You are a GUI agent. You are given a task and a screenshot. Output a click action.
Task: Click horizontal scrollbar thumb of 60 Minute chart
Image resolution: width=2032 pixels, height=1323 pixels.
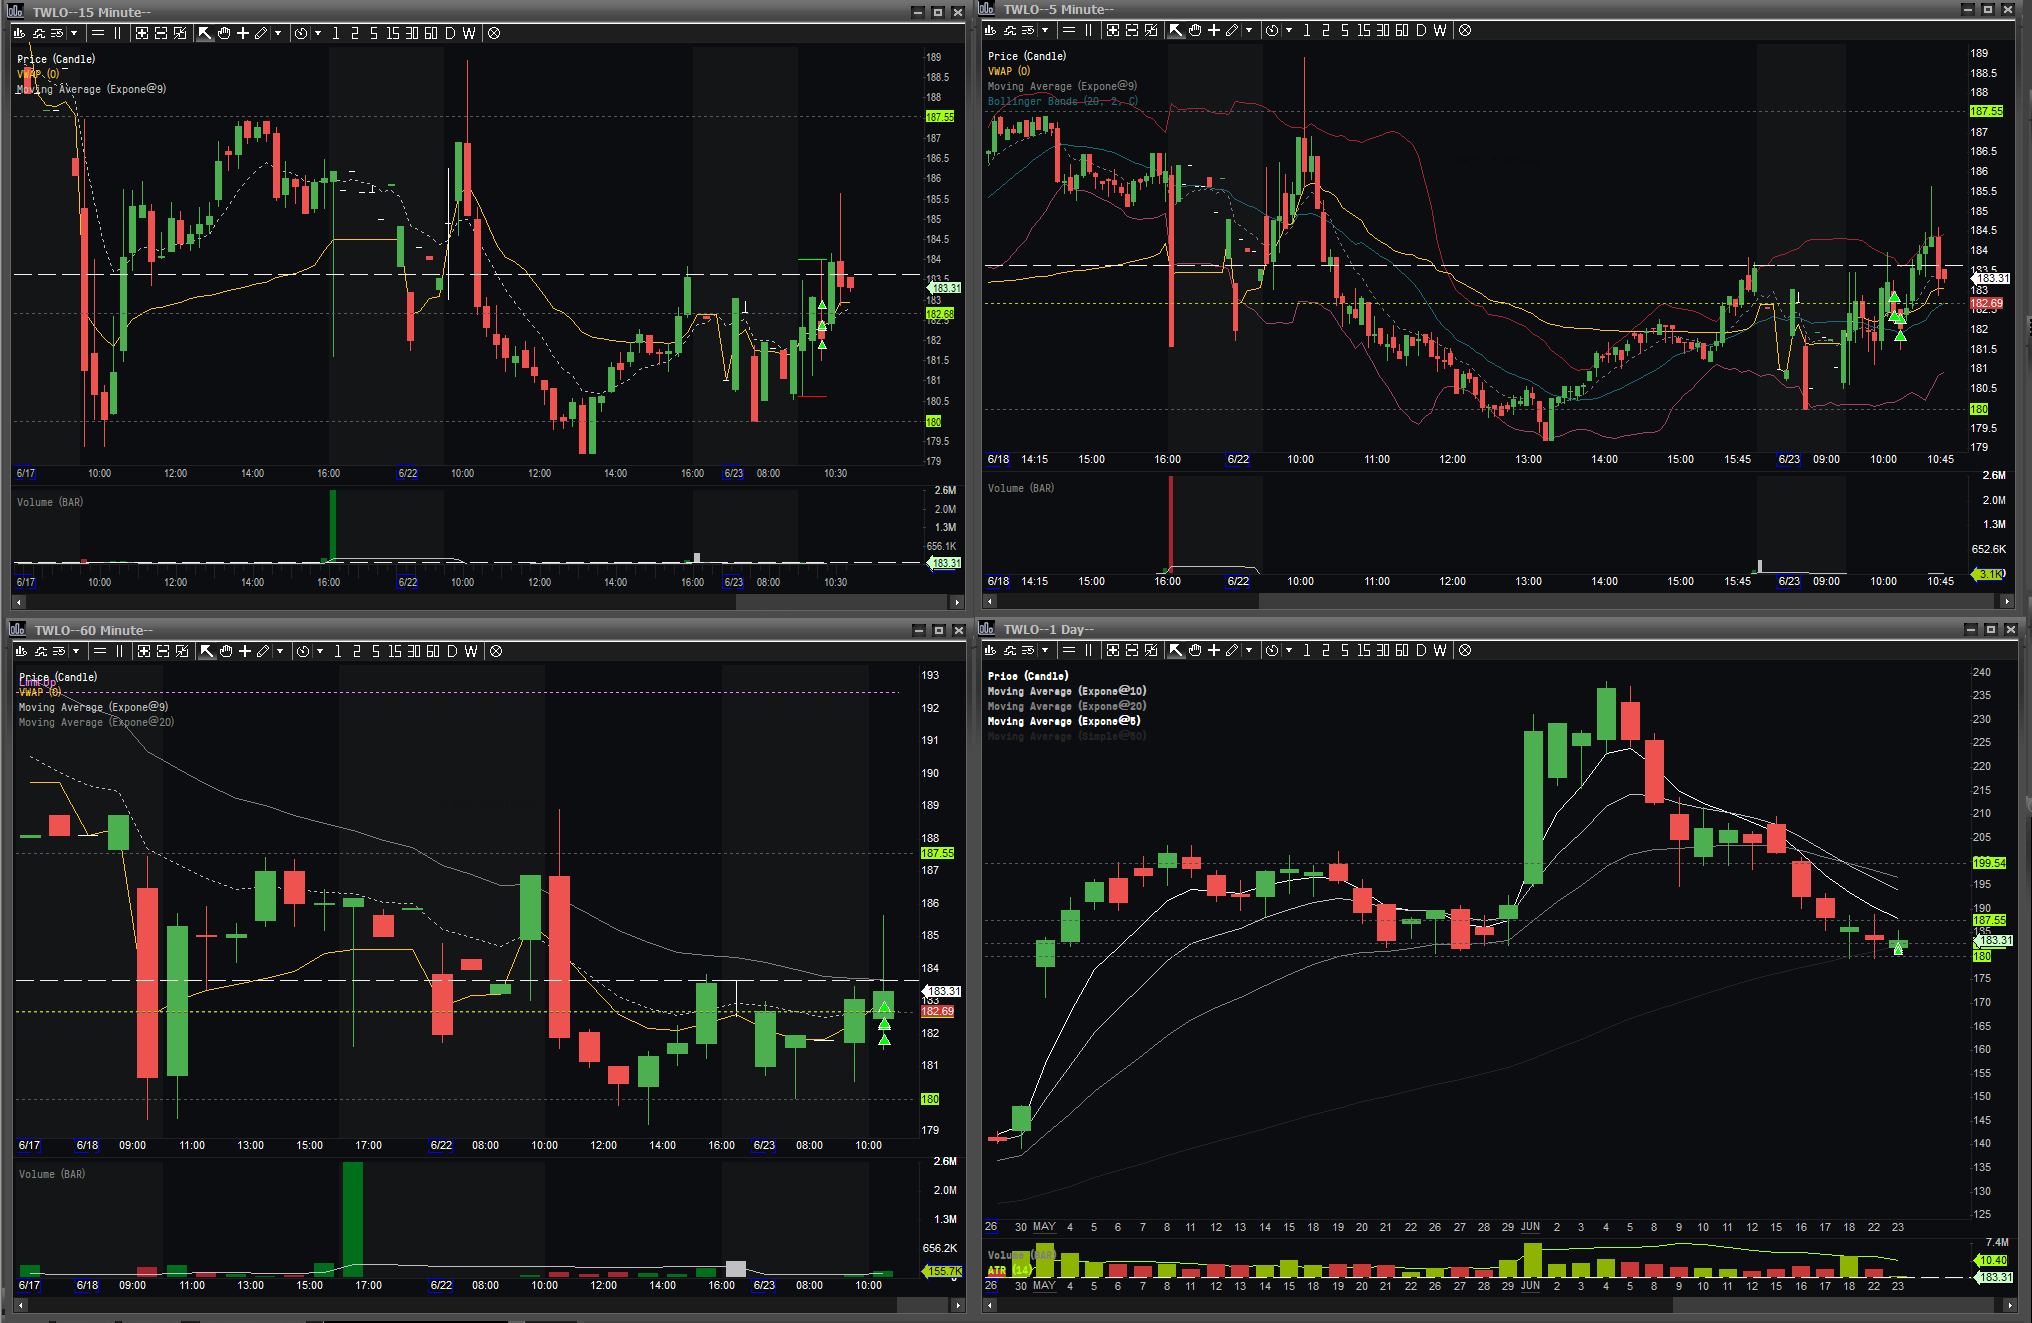point(923,1306)
